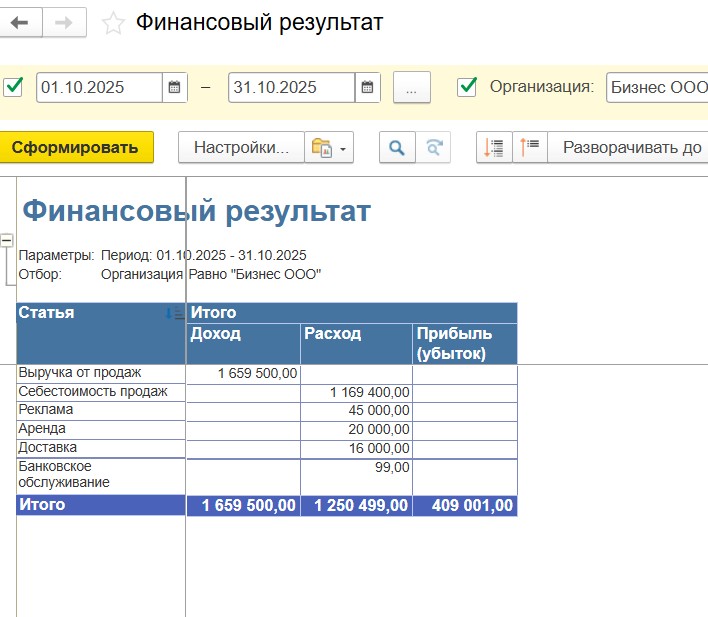
Task: Select the Статья column header
Action: pyautogui.click(x=101, y=333)
